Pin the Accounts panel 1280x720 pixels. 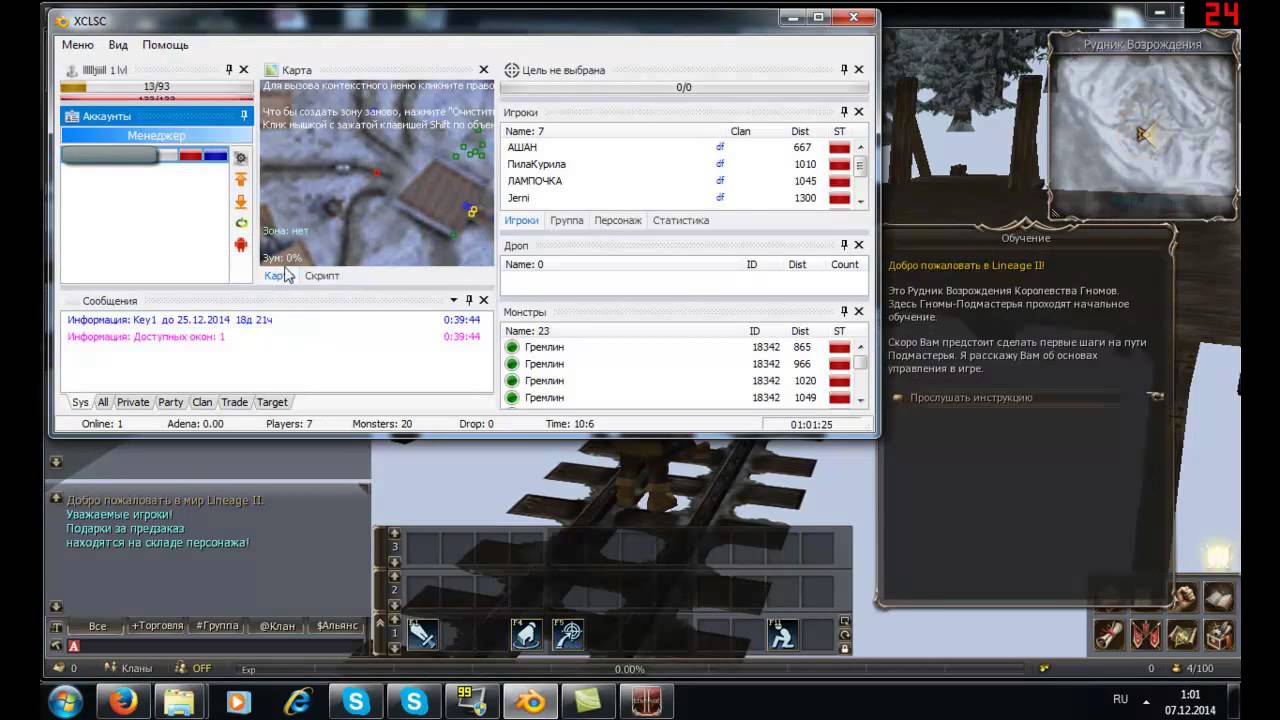coord(244,116)
